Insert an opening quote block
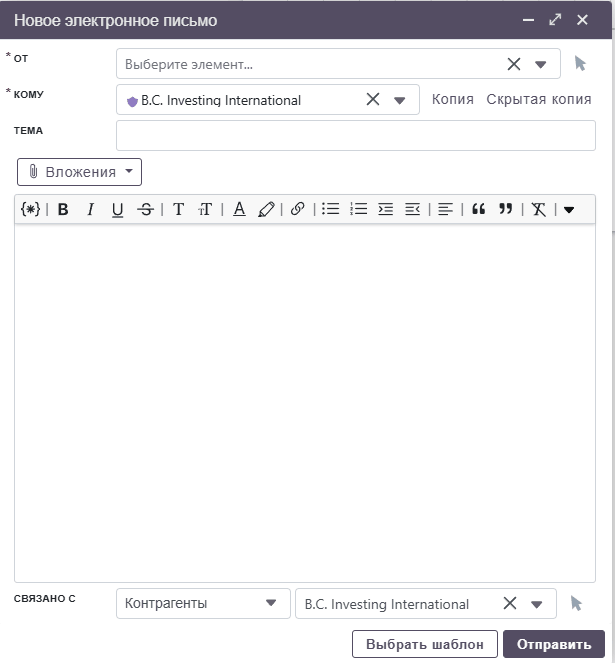The image size is (615, 663). [x=478, y=209]
